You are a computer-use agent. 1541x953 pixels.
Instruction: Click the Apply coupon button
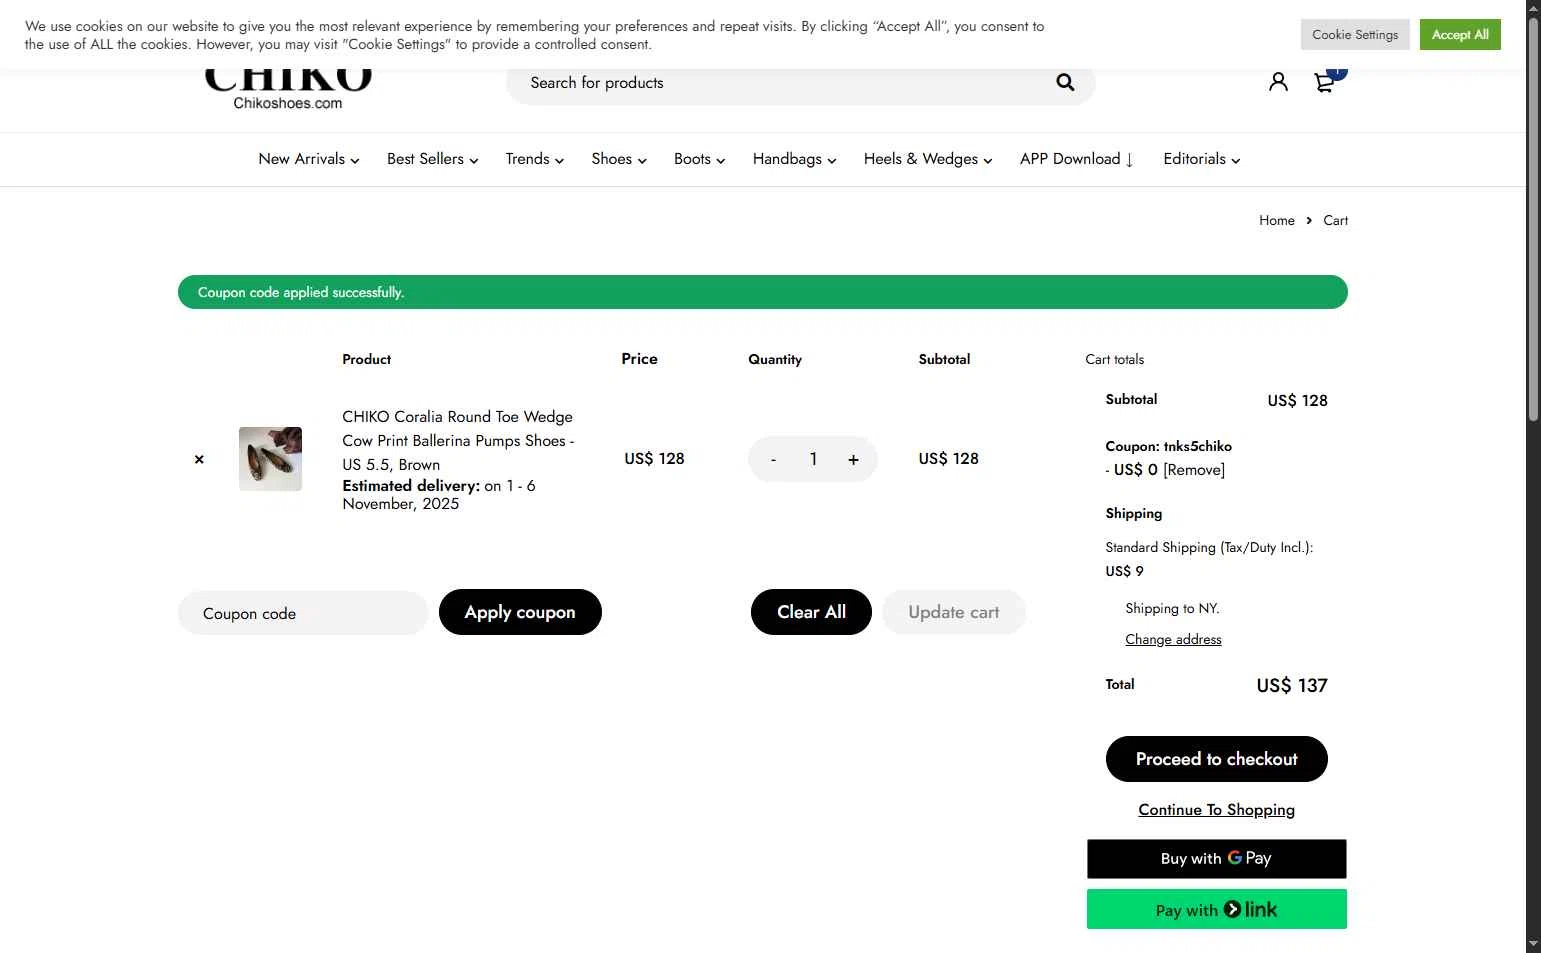[x=520, y=612]
